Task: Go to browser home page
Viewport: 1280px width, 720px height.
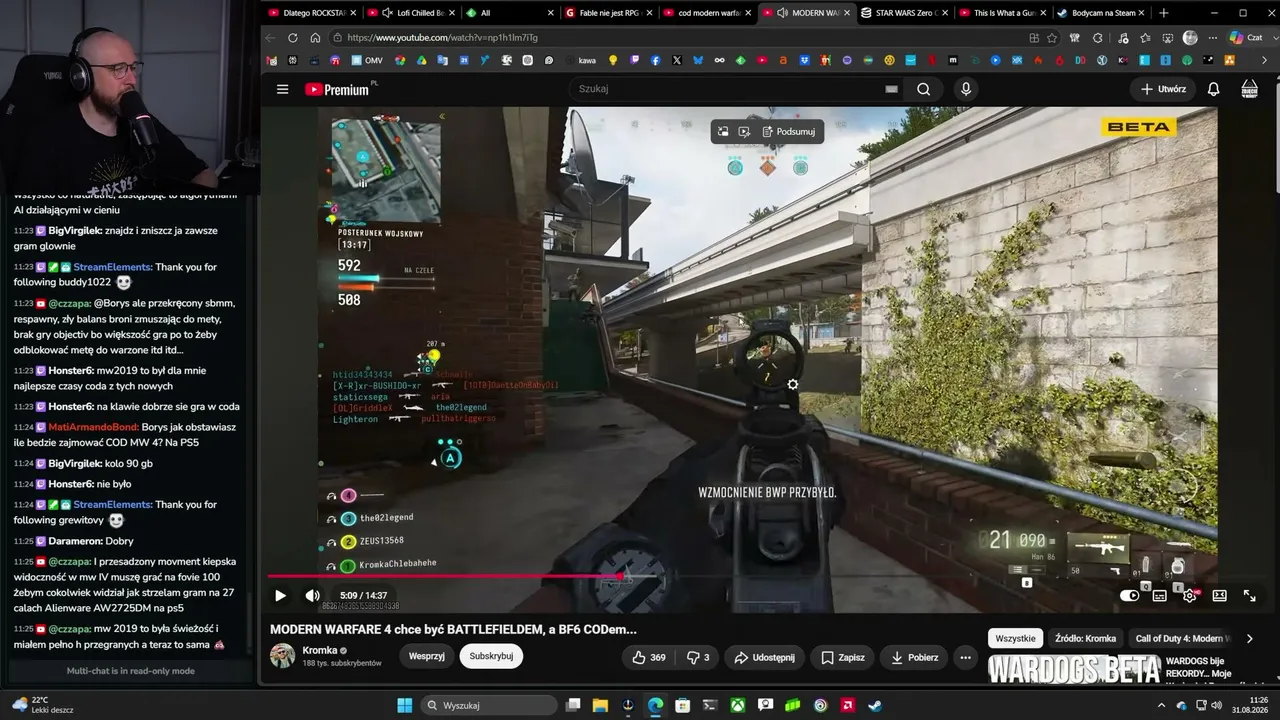Action: click(315, 38)
